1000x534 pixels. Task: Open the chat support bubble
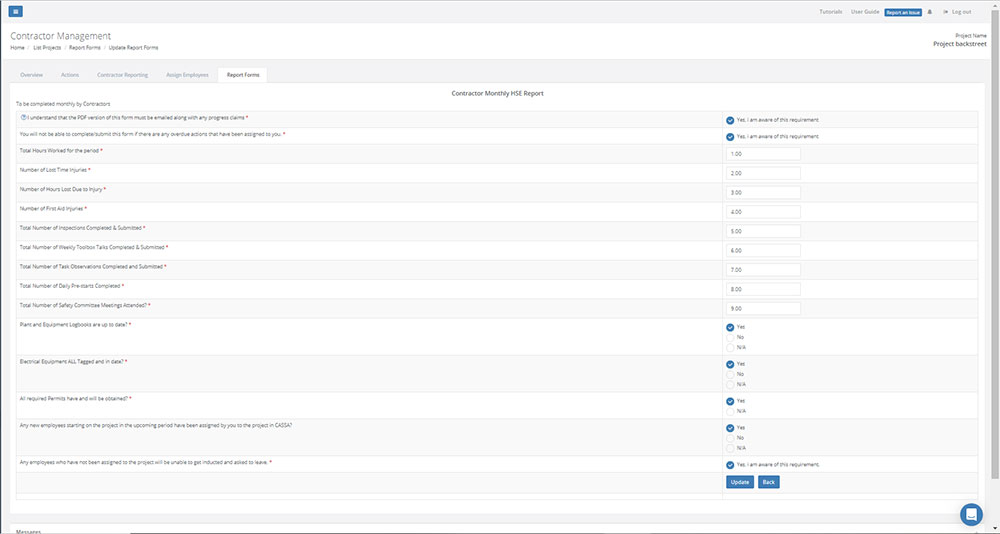(x=971, y=514)
